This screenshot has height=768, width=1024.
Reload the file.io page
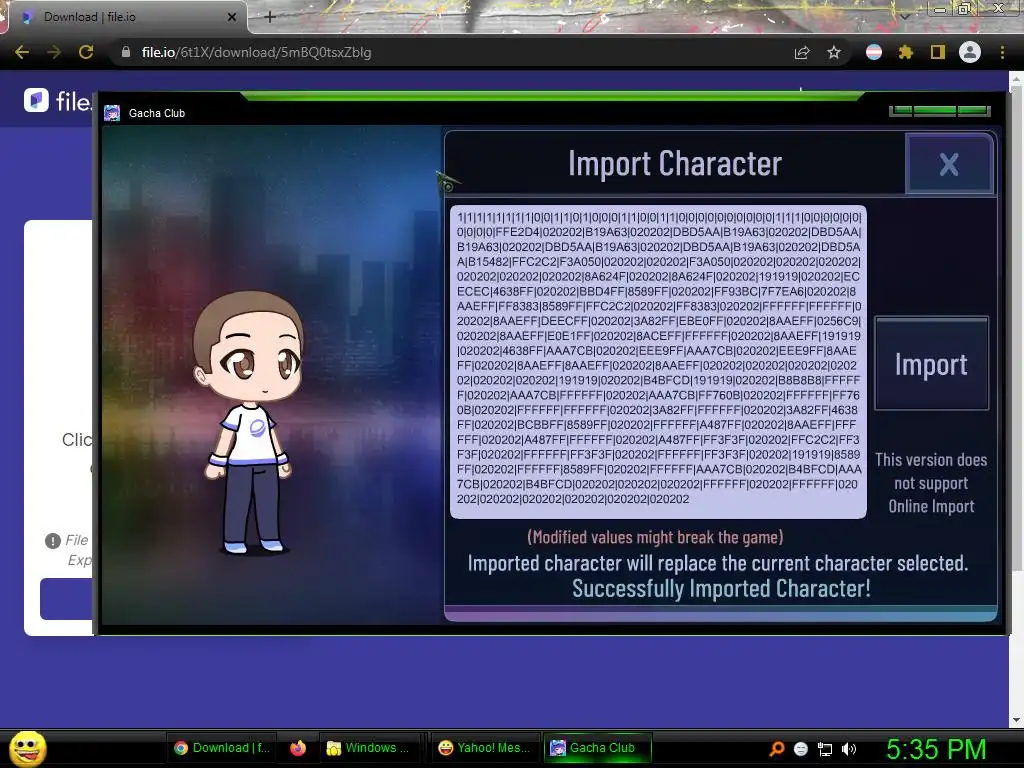coord(86,52)
